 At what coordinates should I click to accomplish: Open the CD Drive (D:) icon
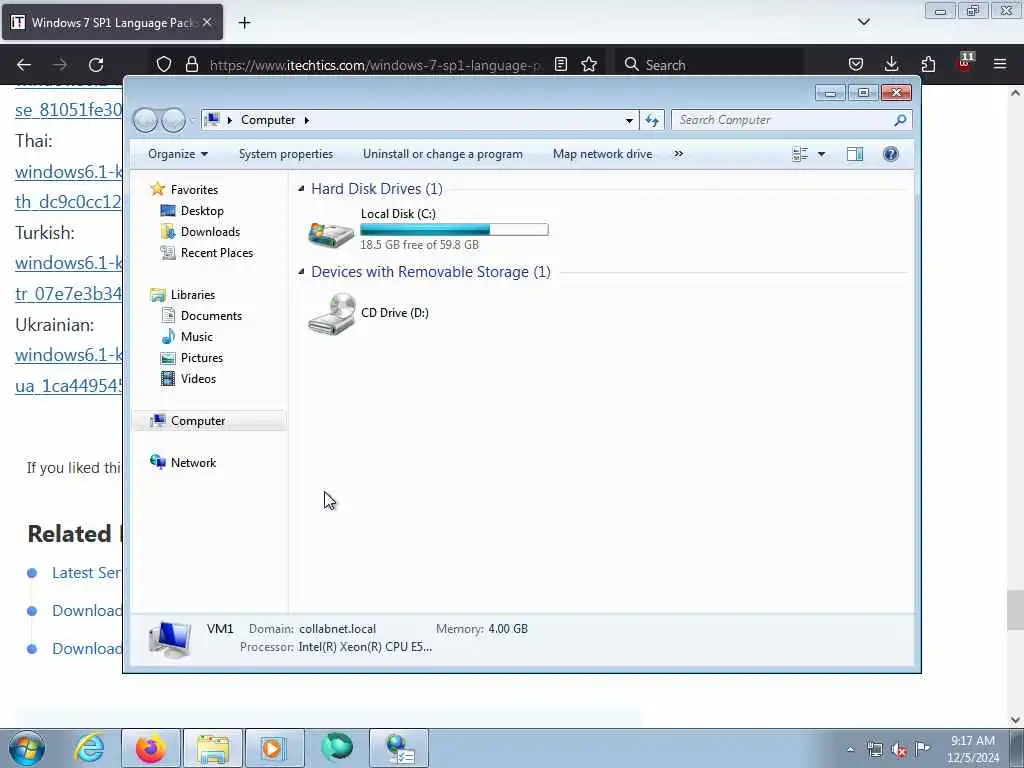pos(332,313)
